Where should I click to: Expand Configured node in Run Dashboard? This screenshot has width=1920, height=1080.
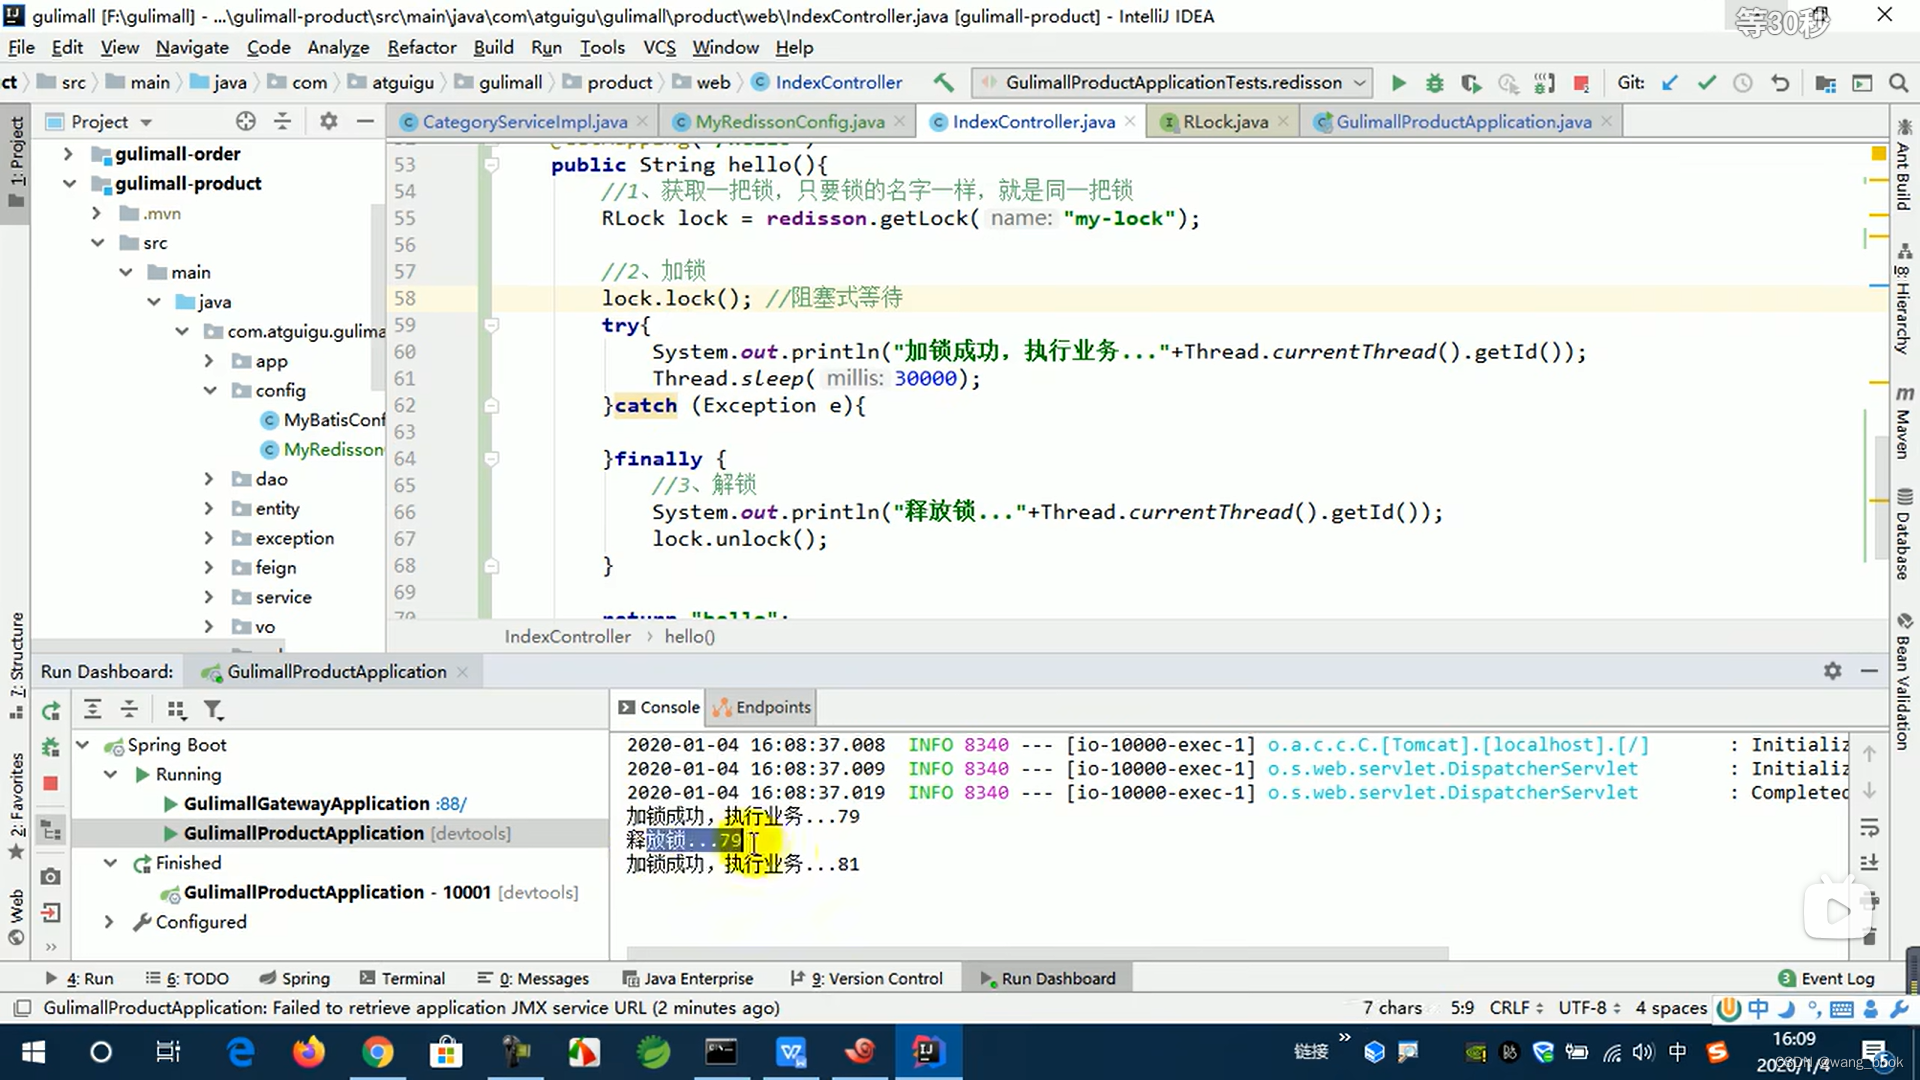pos(109,922)
